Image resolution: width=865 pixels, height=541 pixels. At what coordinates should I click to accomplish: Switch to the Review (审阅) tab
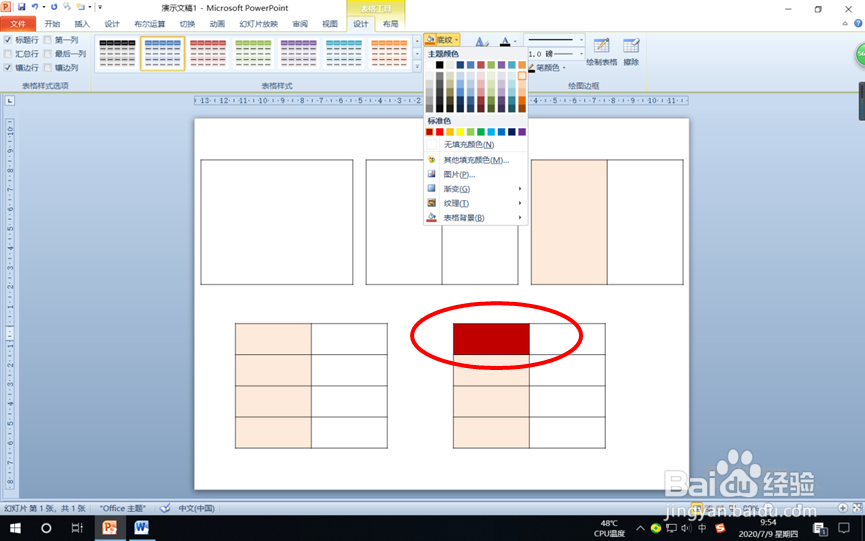(x=300, y=24)
